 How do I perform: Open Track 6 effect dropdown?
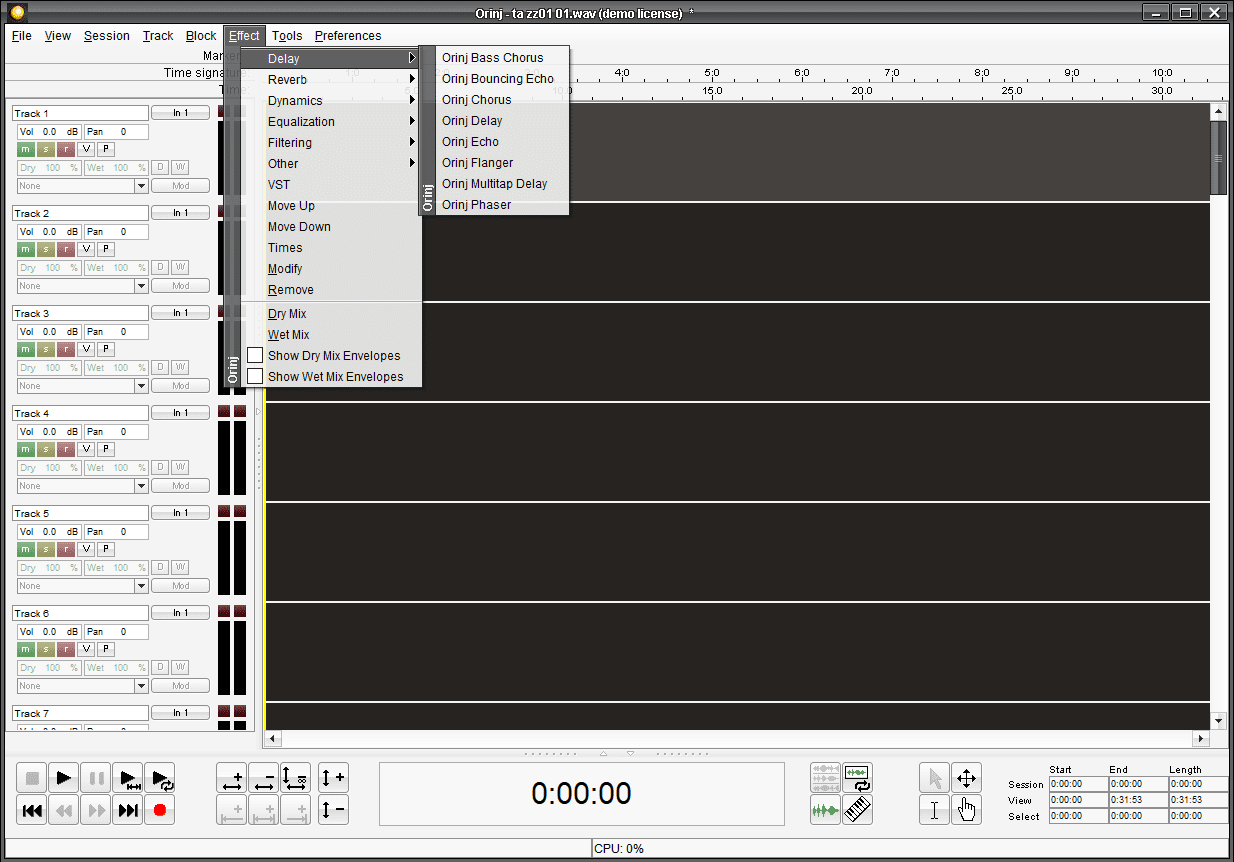point(141,686)
